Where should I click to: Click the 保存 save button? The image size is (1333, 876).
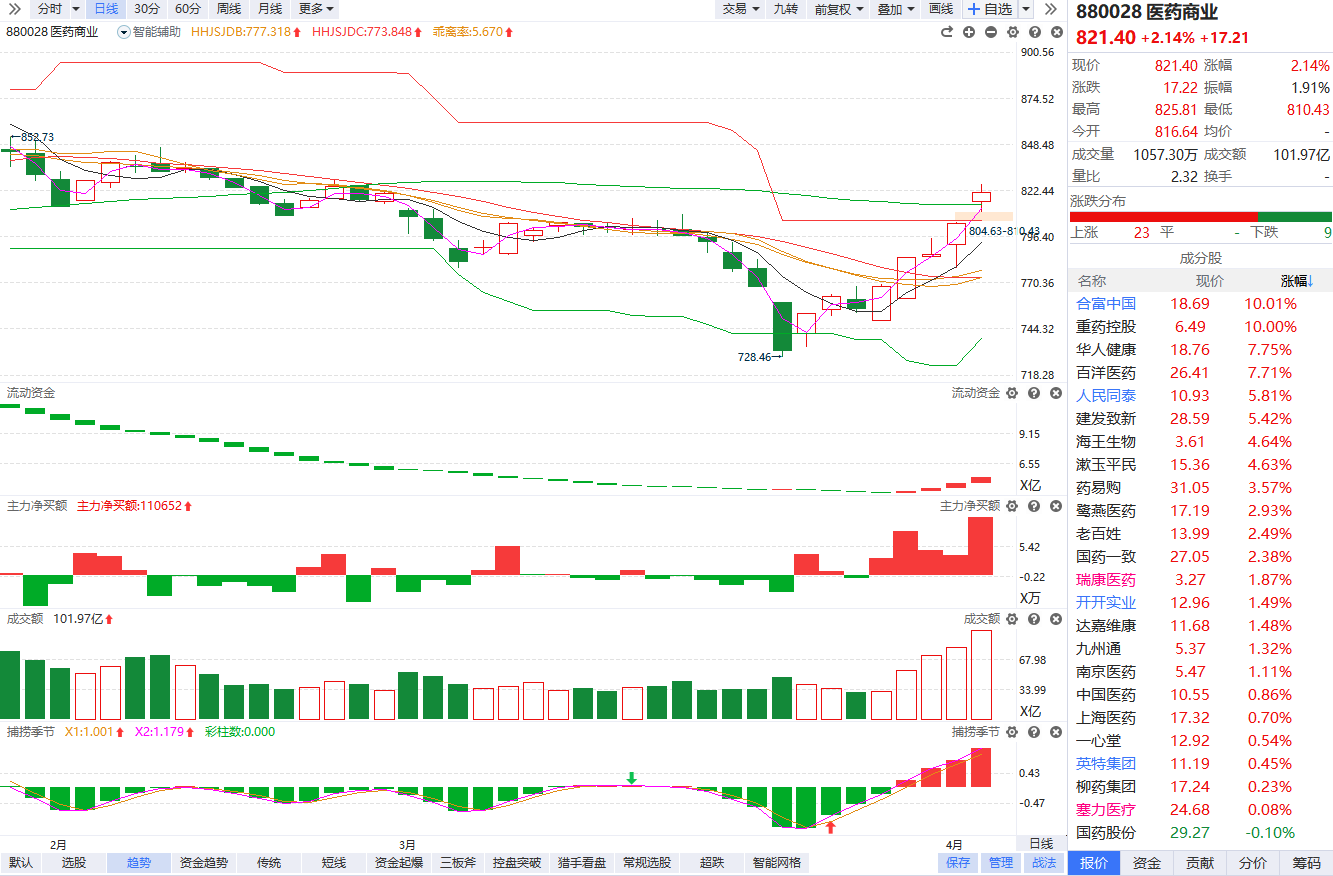(958, 863)
